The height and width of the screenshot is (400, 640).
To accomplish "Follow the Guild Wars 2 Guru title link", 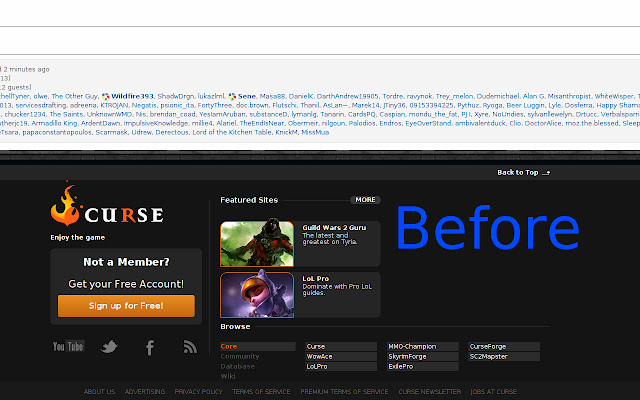I will (x=334, y=228).
